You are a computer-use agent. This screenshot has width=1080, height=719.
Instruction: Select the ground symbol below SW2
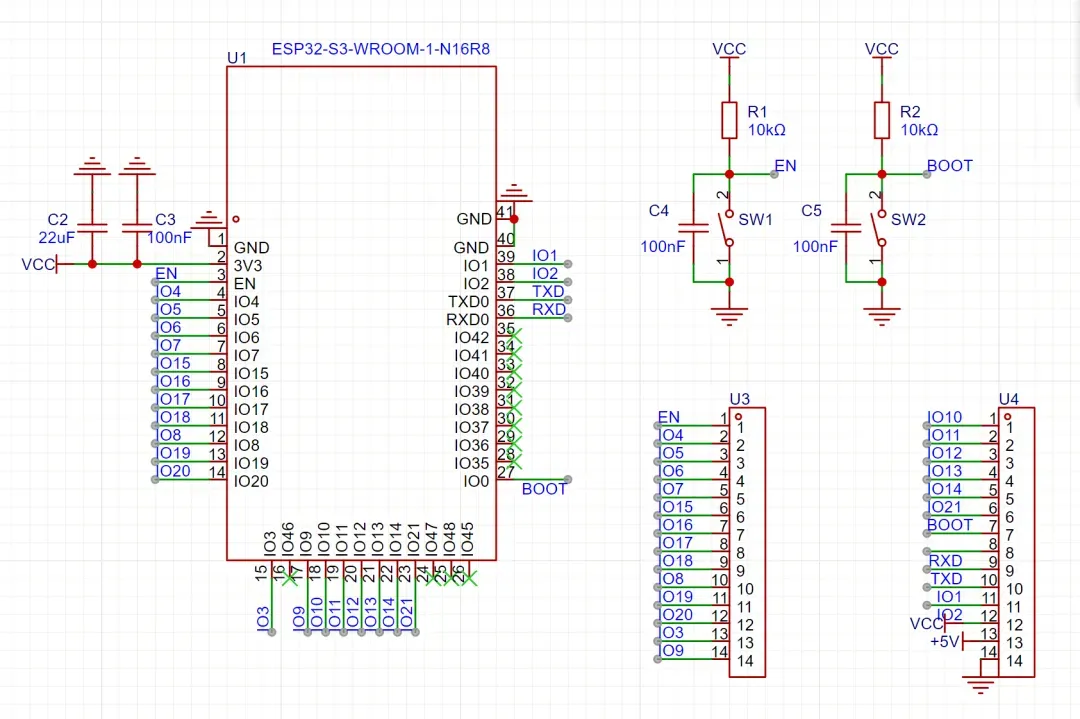(x=882, y=316)
